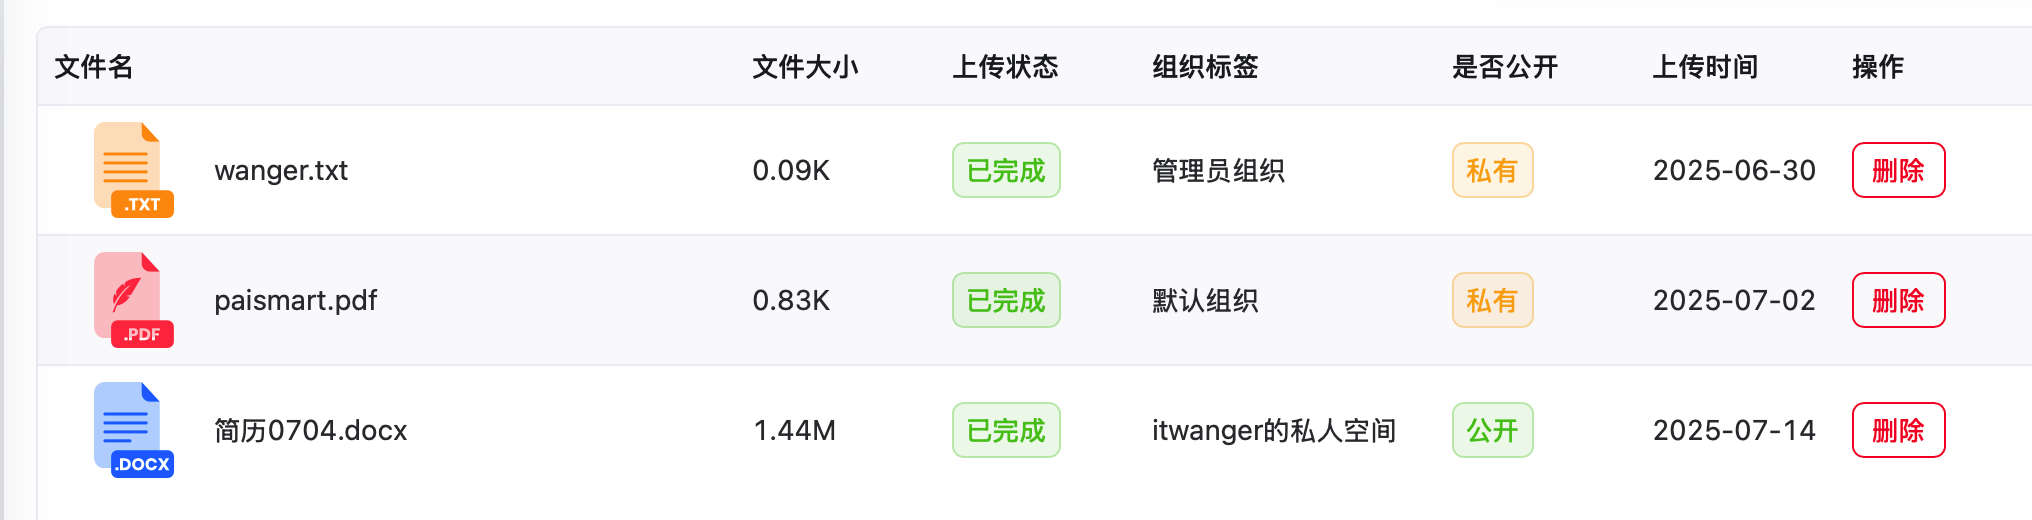
Task: Click the 上传时间 column header
Action: tap(1705, 67)
